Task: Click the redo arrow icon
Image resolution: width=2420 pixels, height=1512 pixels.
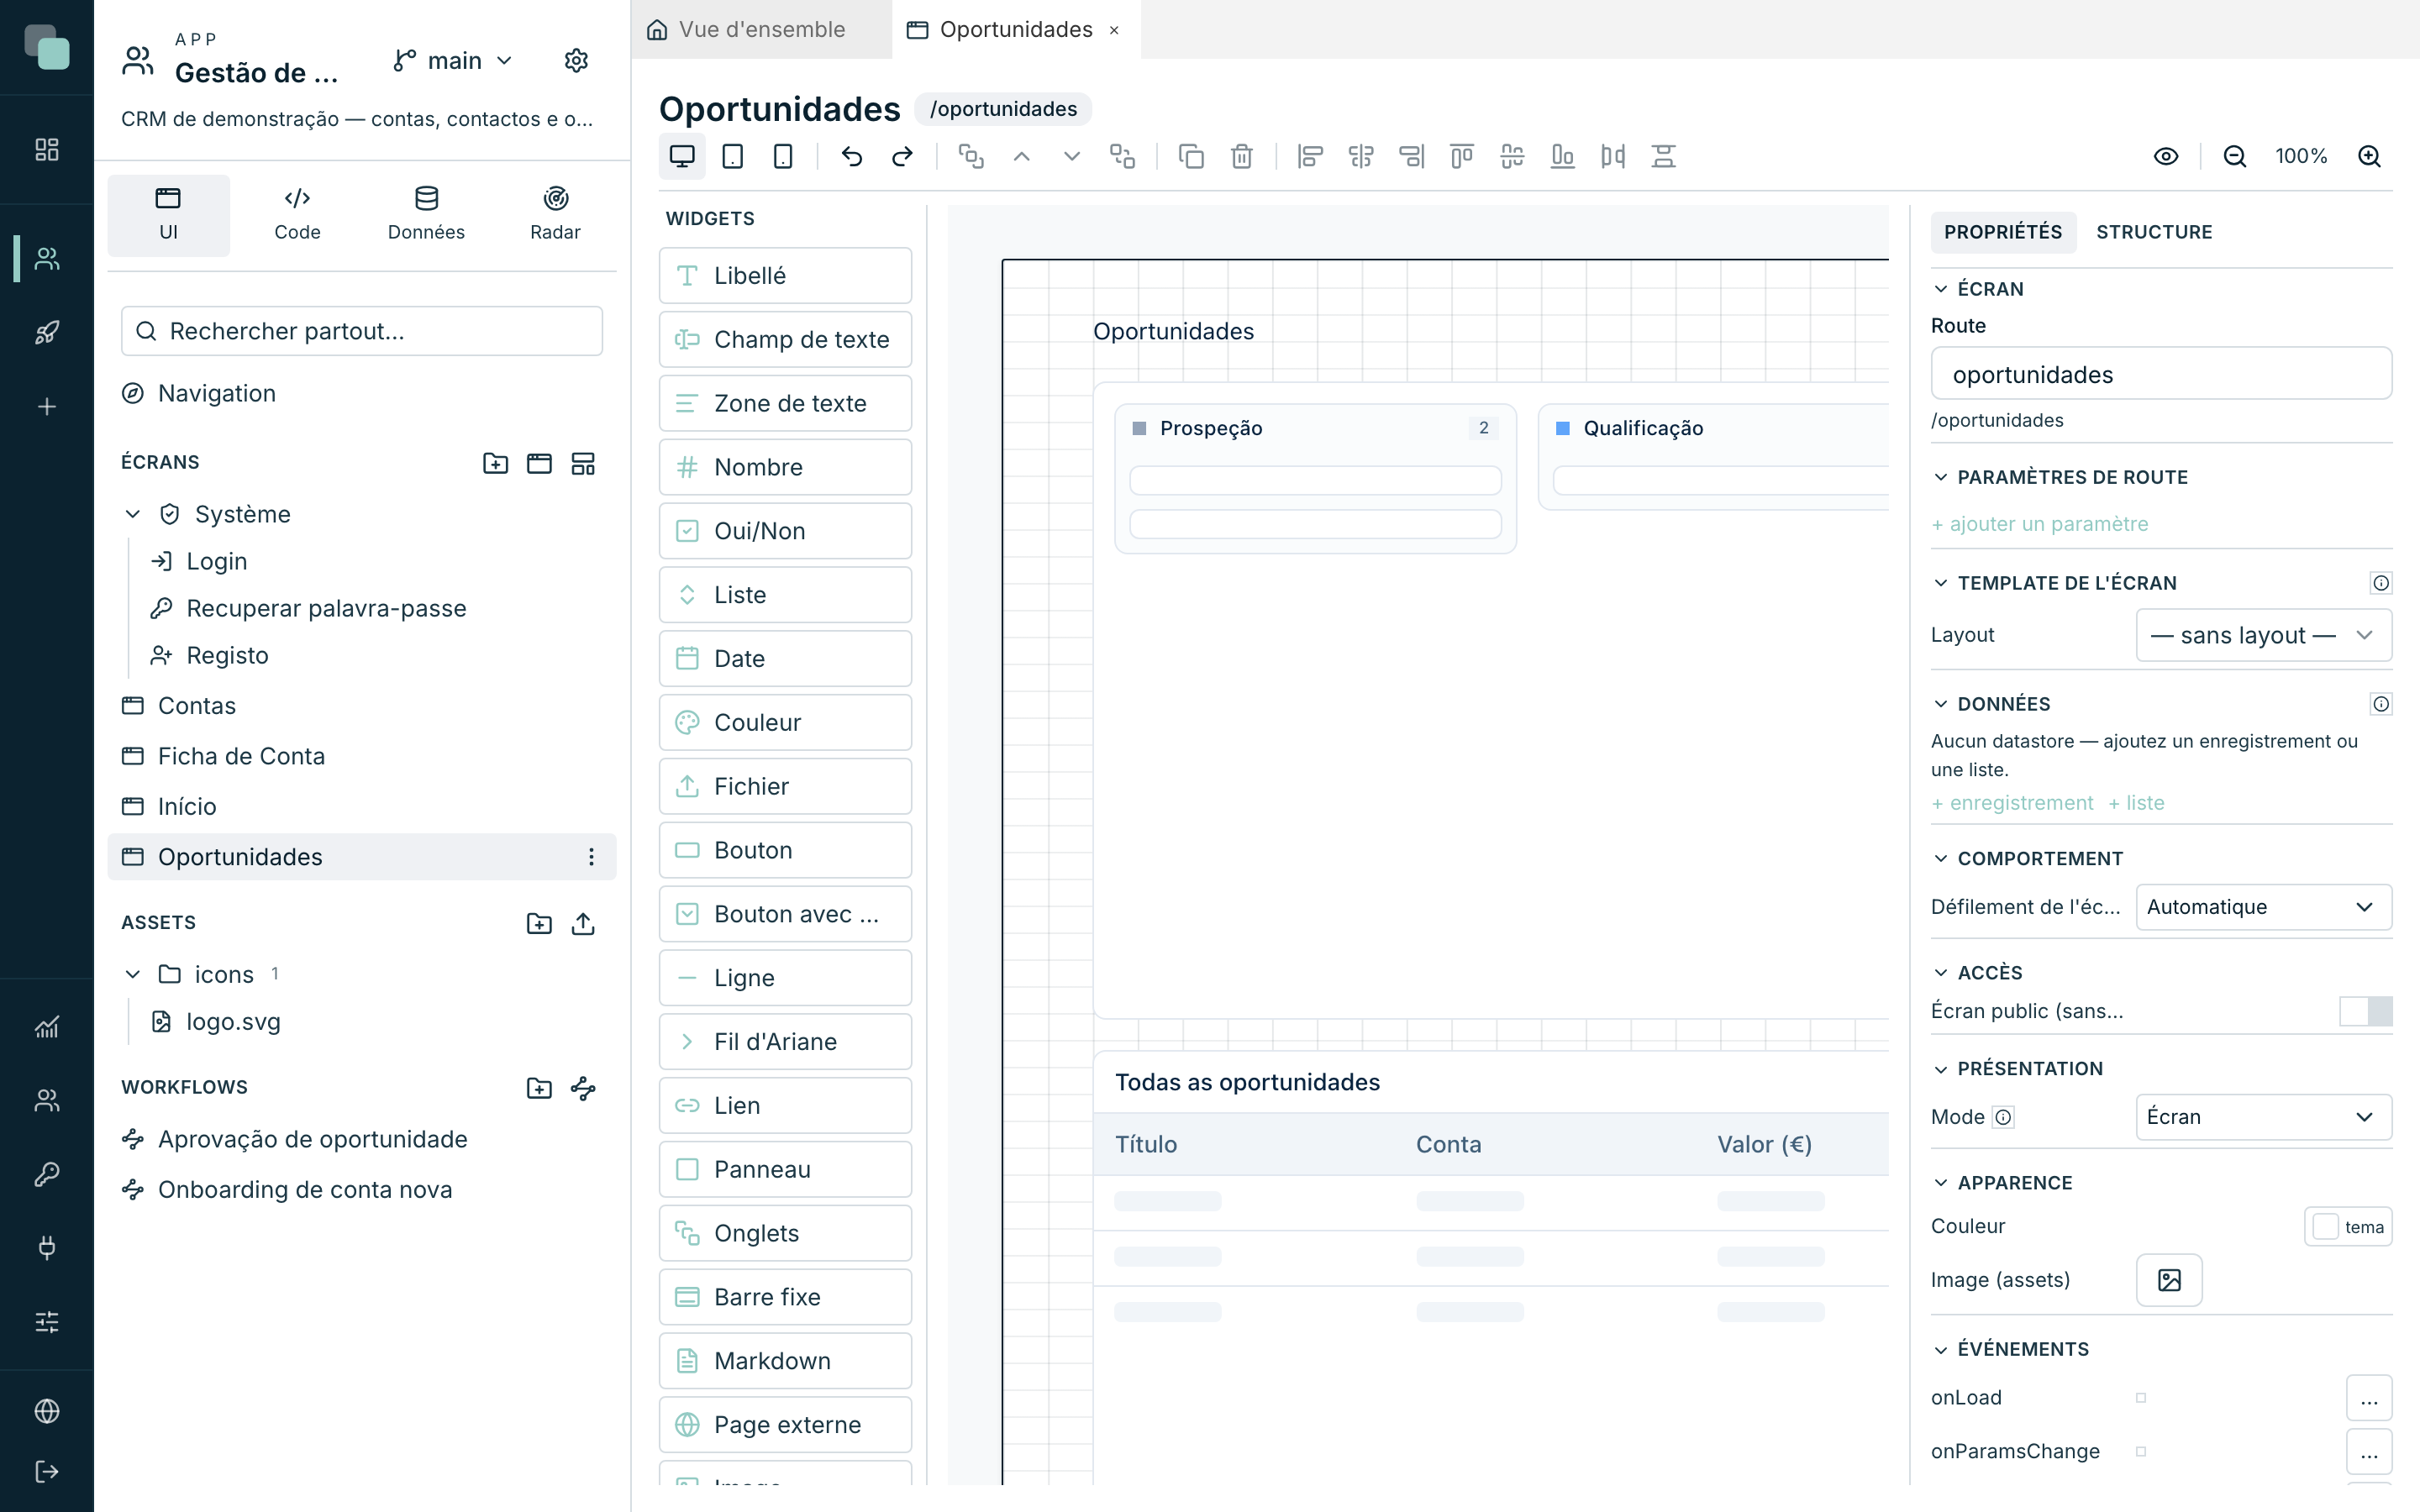Action: (x=902, y=156)
